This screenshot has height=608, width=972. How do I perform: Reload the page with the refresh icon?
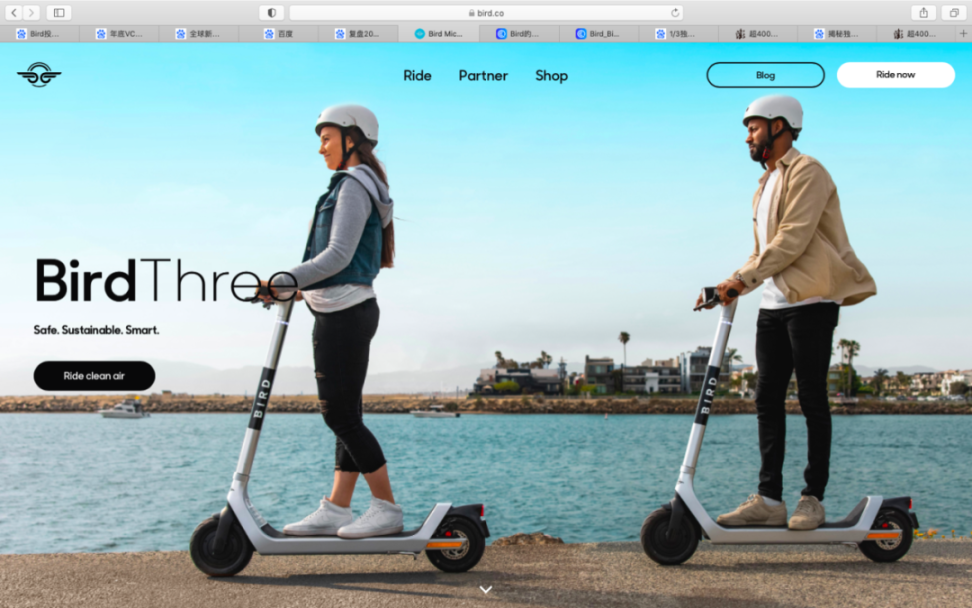coord(675,13)
